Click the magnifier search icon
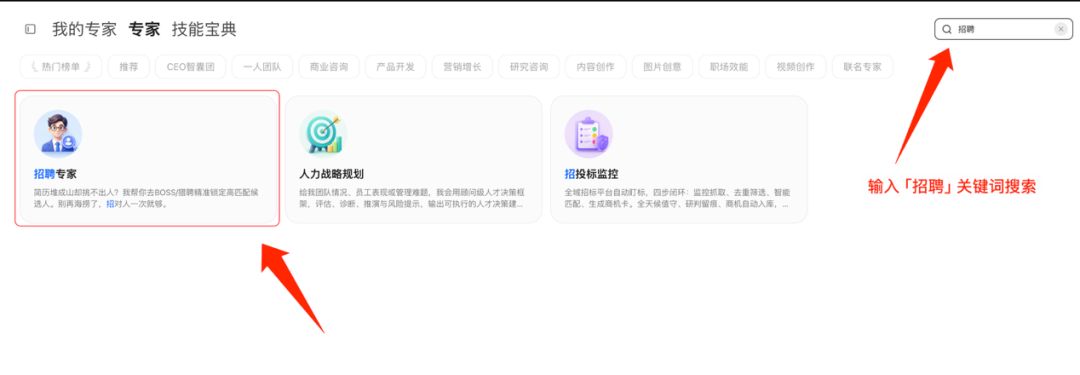This screenshot has height=375, width=1080. 947,29
